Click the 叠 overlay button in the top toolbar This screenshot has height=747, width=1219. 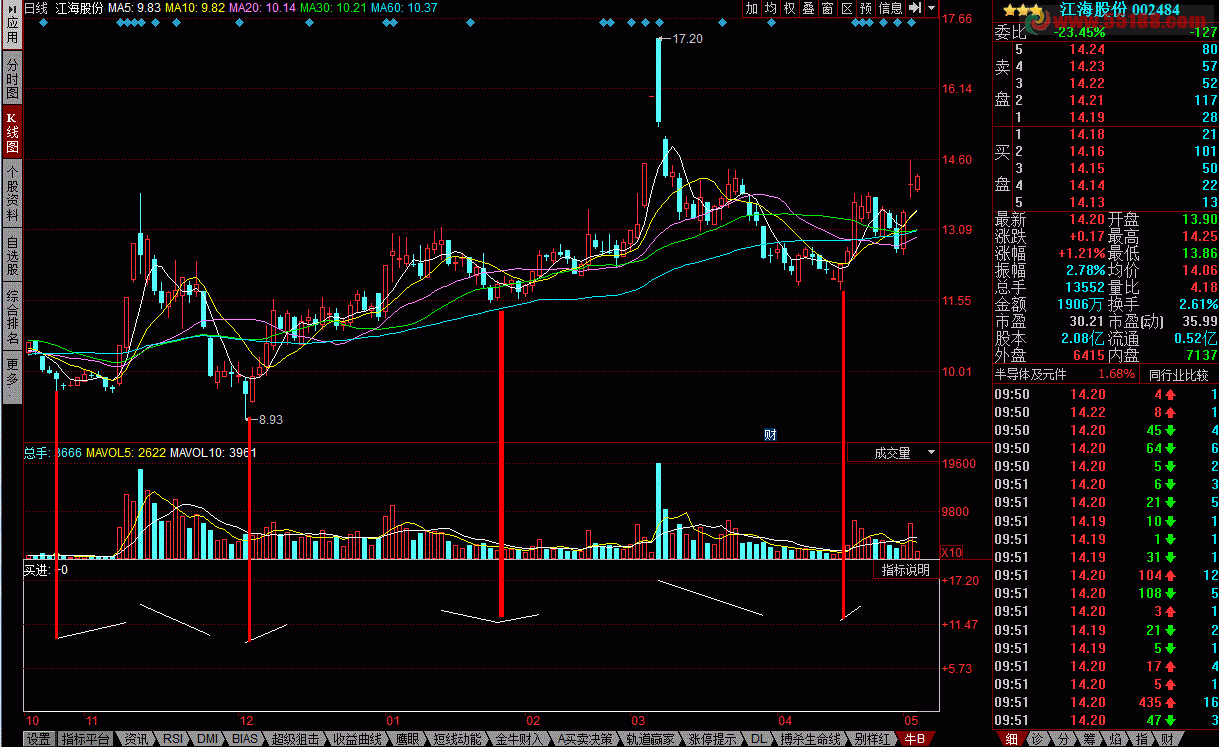(809, 8)
